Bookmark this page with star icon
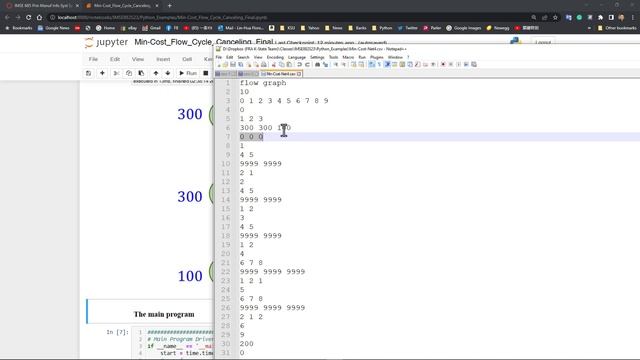Screen dimensions: 640x360 tap(555, 18)
